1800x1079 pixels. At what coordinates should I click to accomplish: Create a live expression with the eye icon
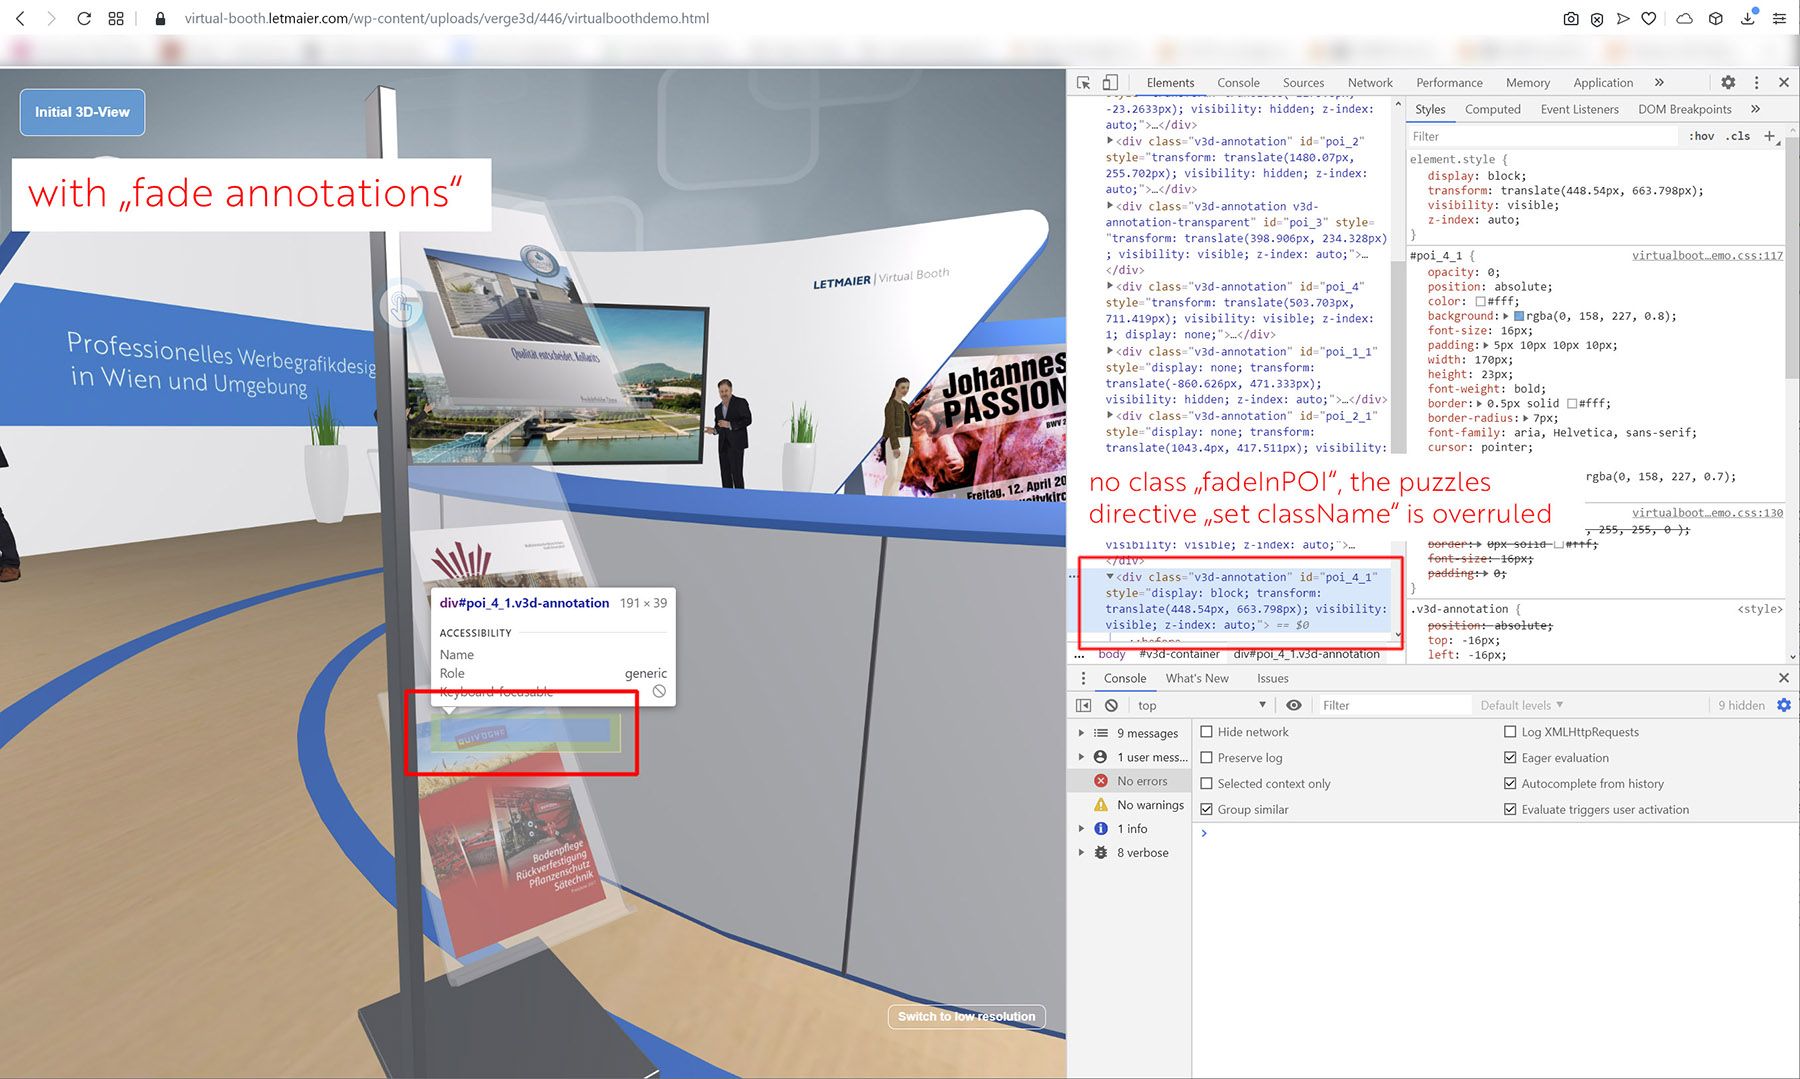point(1294,705)
